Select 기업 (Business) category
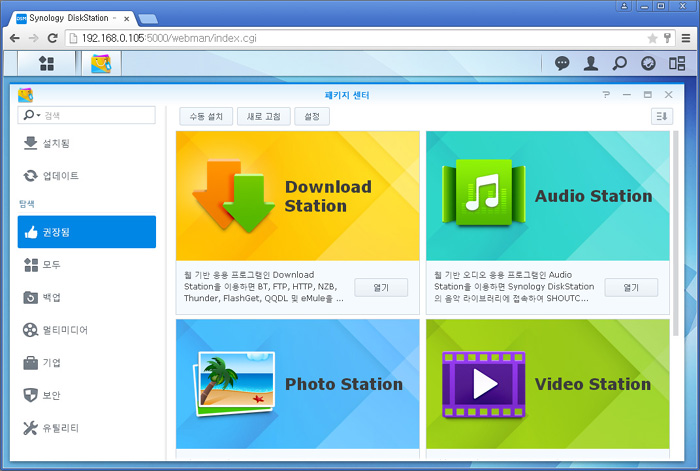 tap(87, 363)
